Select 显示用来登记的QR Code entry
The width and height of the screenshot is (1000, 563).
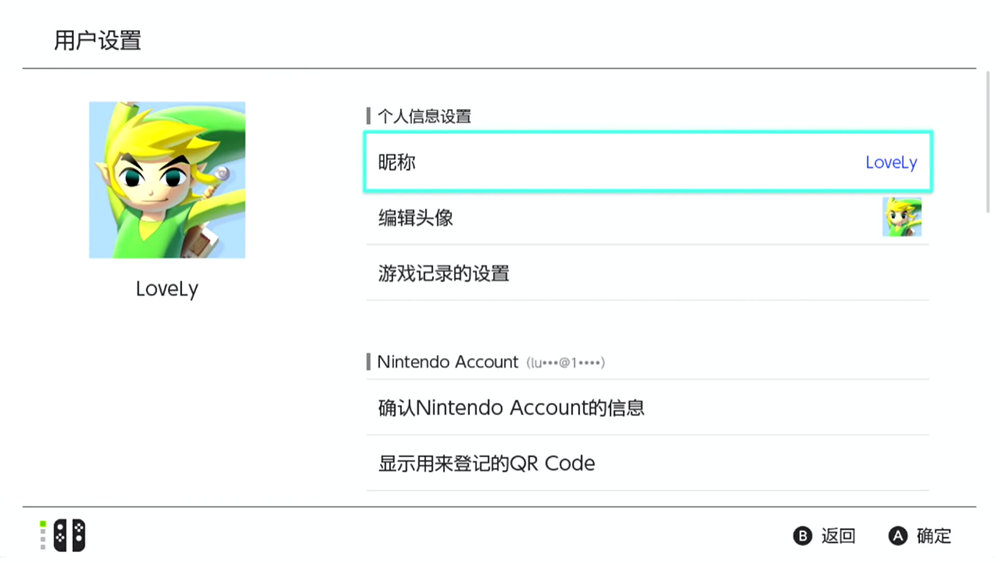pos(647,463)
